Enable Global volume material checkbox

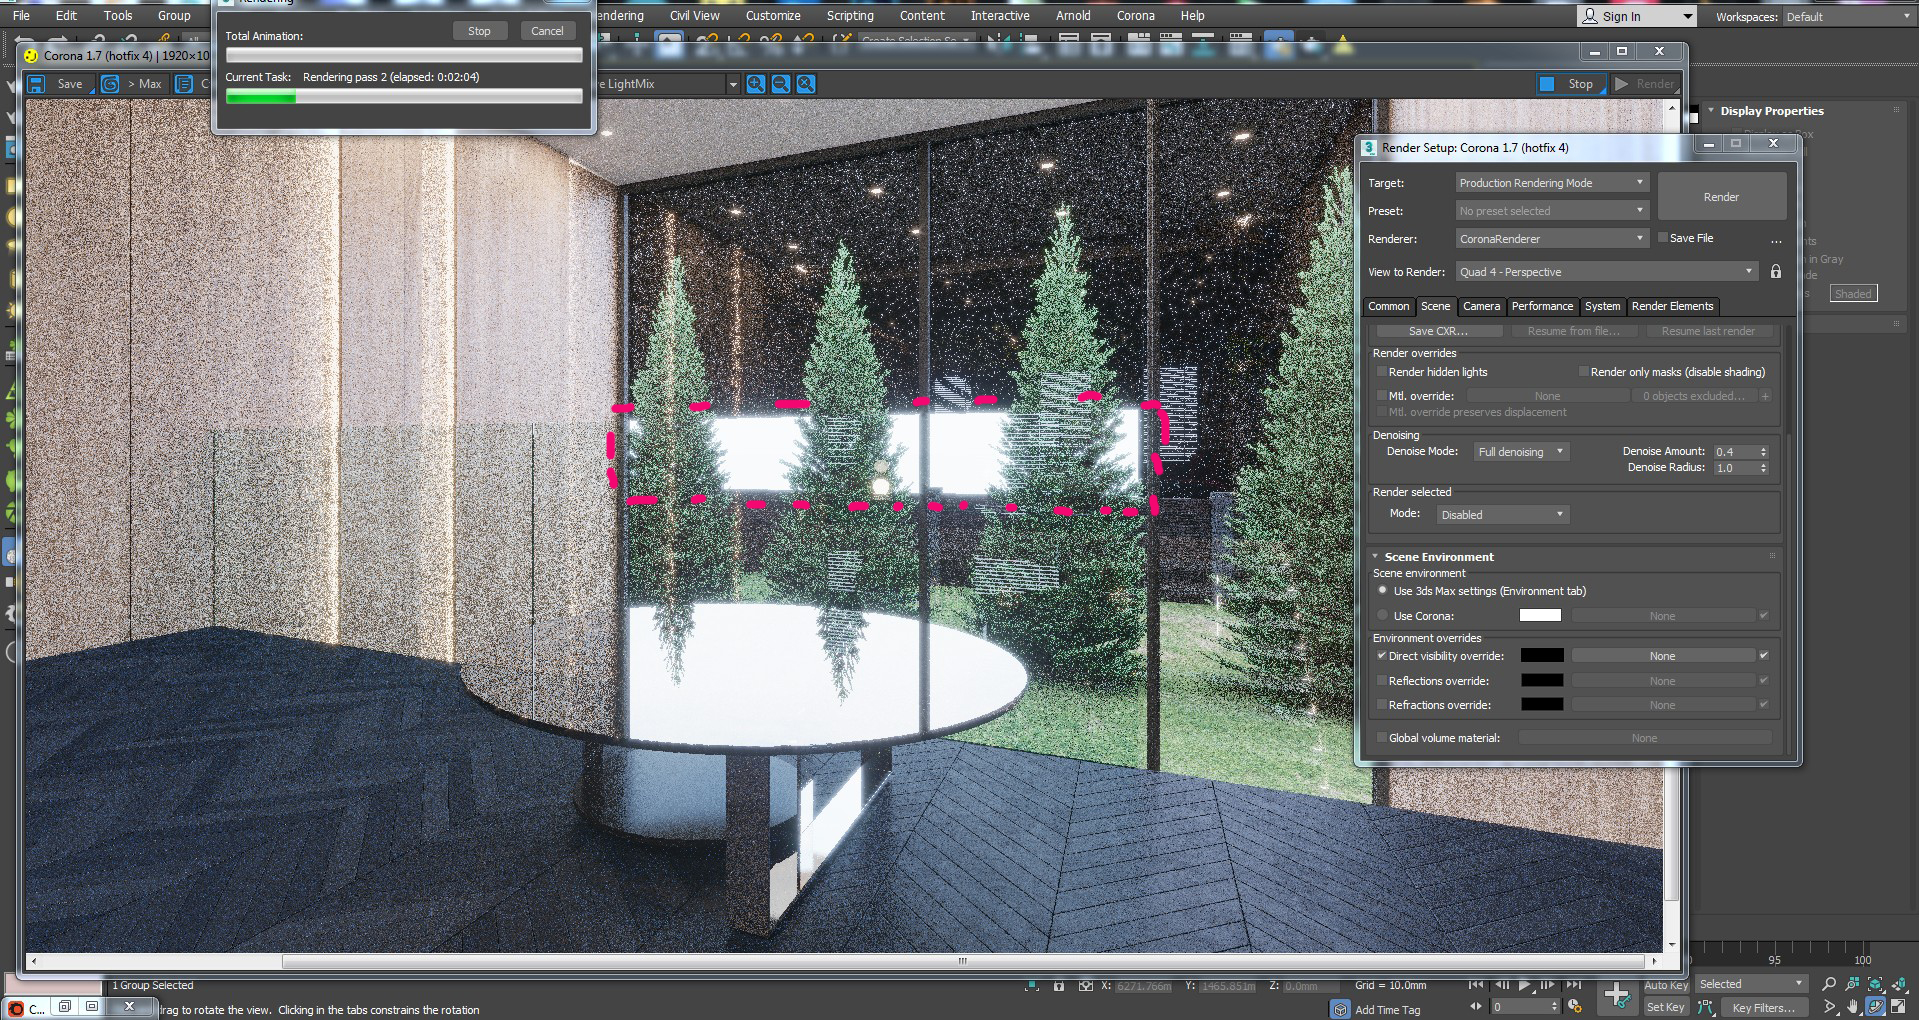1382,738
